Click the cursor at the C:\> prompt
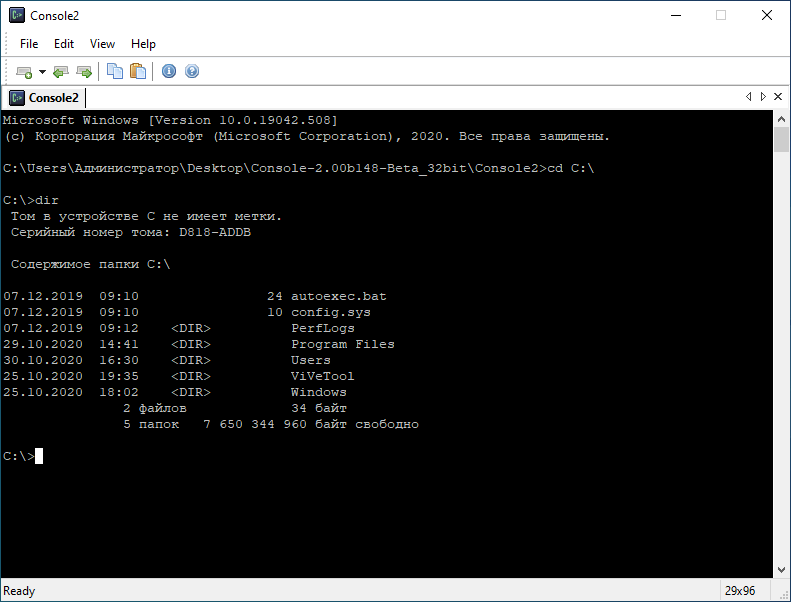791x602 pixels. pos(39,456)
